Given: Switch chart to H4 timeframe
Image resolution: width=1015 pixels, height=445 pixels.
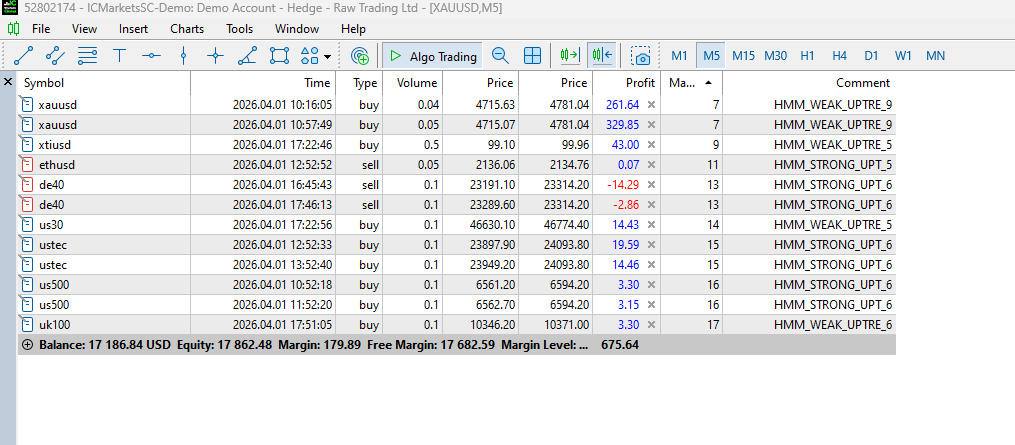Looking at the screenshot, I should (840, 56).
